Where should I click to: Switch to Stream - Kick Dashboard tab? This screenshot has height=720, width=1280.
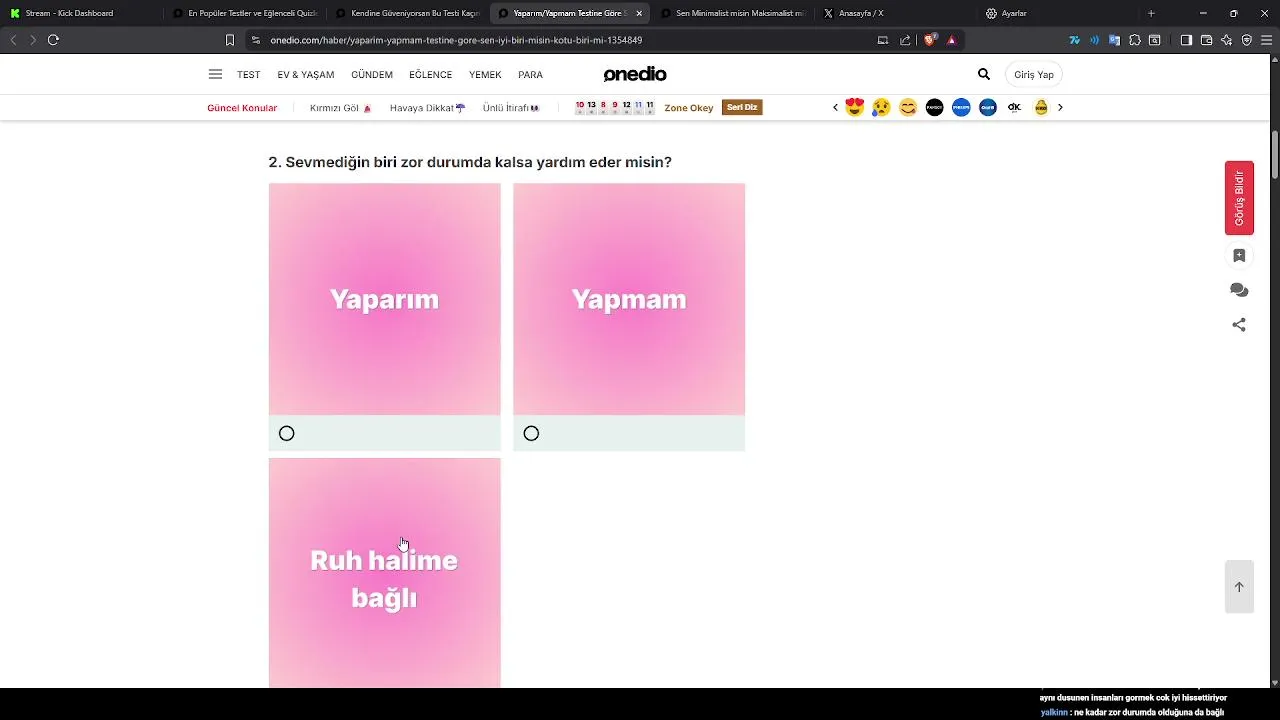80,13
